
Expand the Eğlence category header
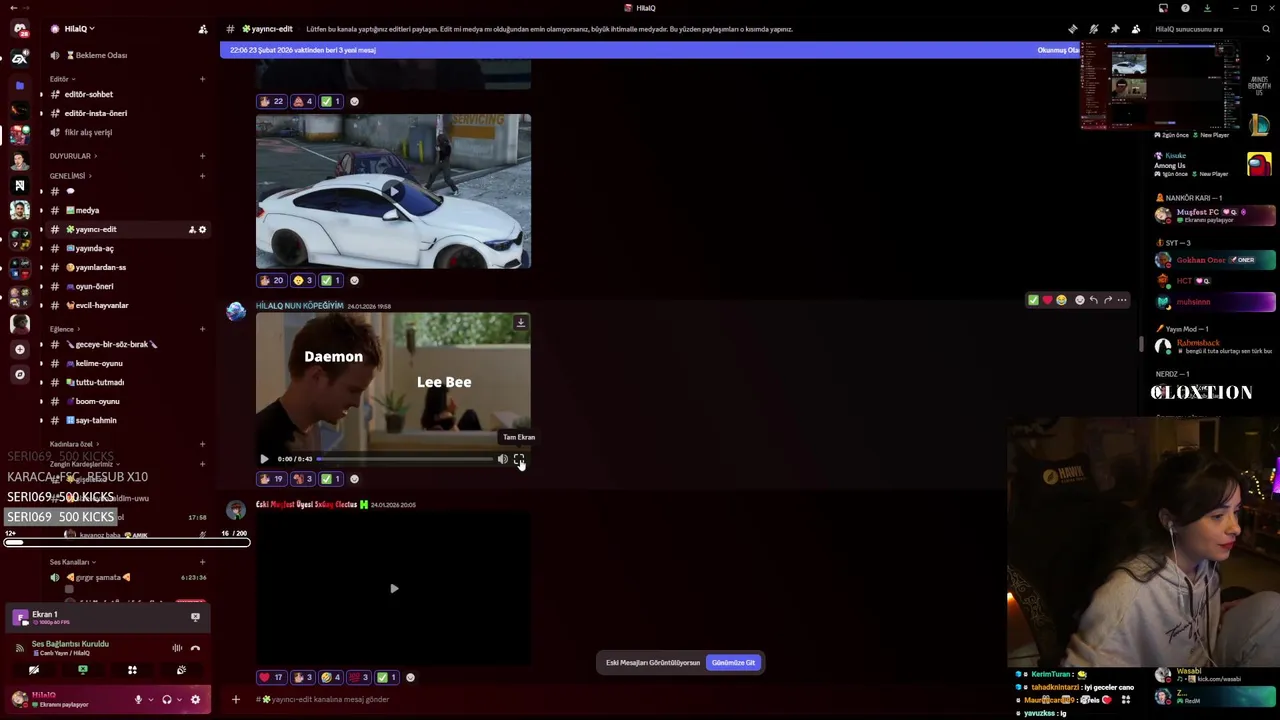[x=64, y=329]
